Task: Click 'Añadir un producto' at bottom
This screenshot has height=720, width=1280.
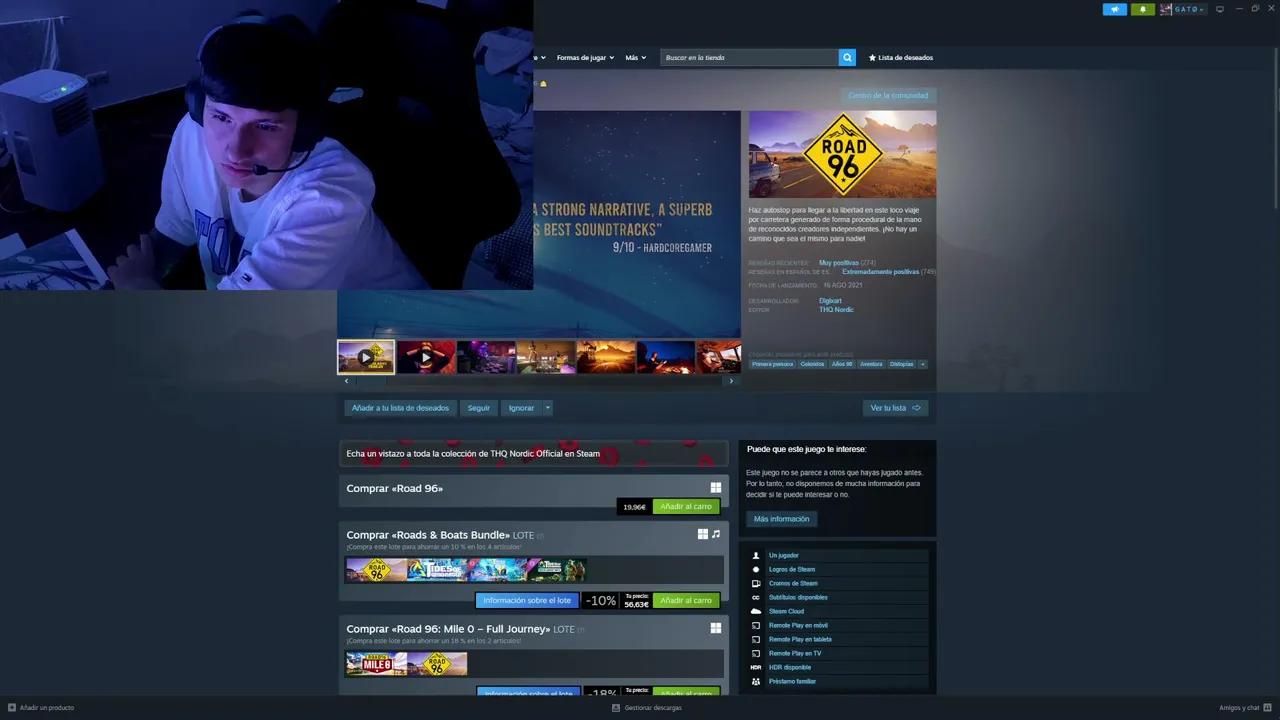Action: 41,708
